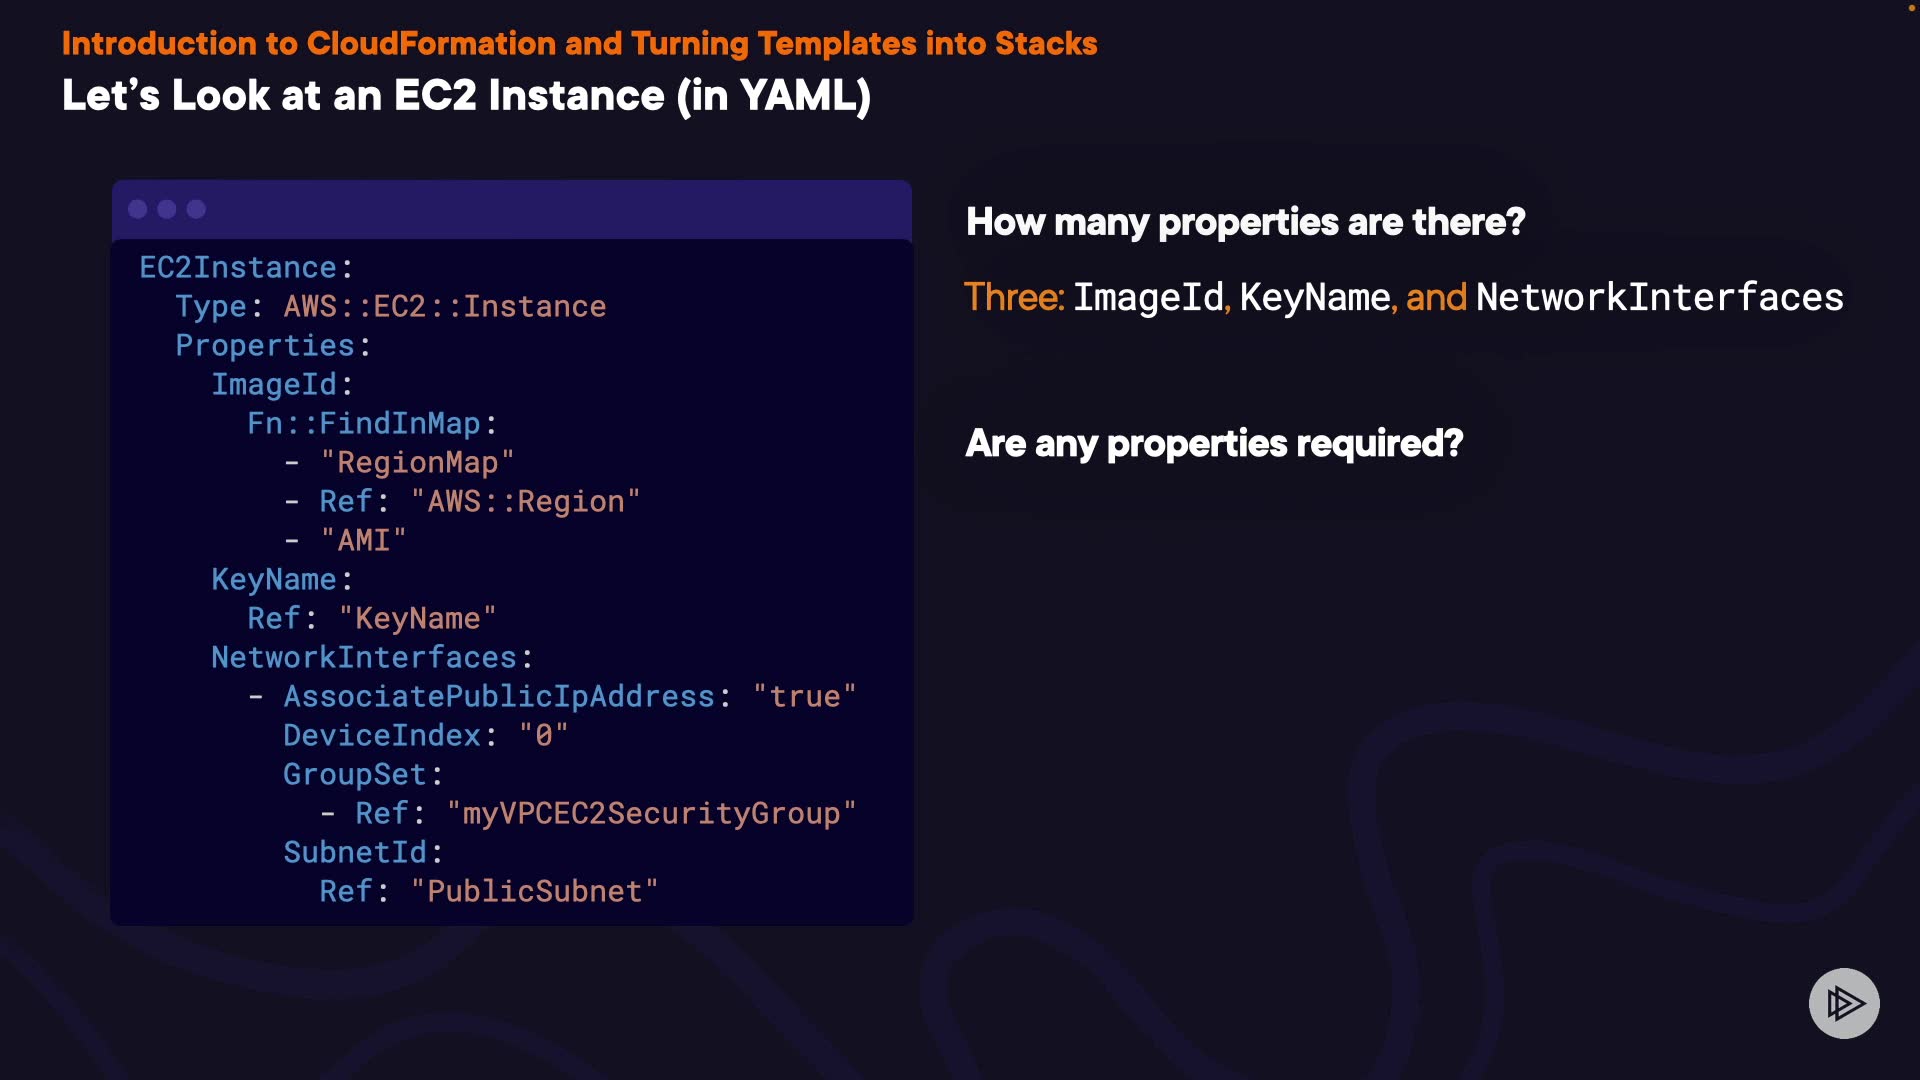Click the Properties key in the YAML
The height and width of the screenshot is (1080, 1920).
(x=265, y=346)
